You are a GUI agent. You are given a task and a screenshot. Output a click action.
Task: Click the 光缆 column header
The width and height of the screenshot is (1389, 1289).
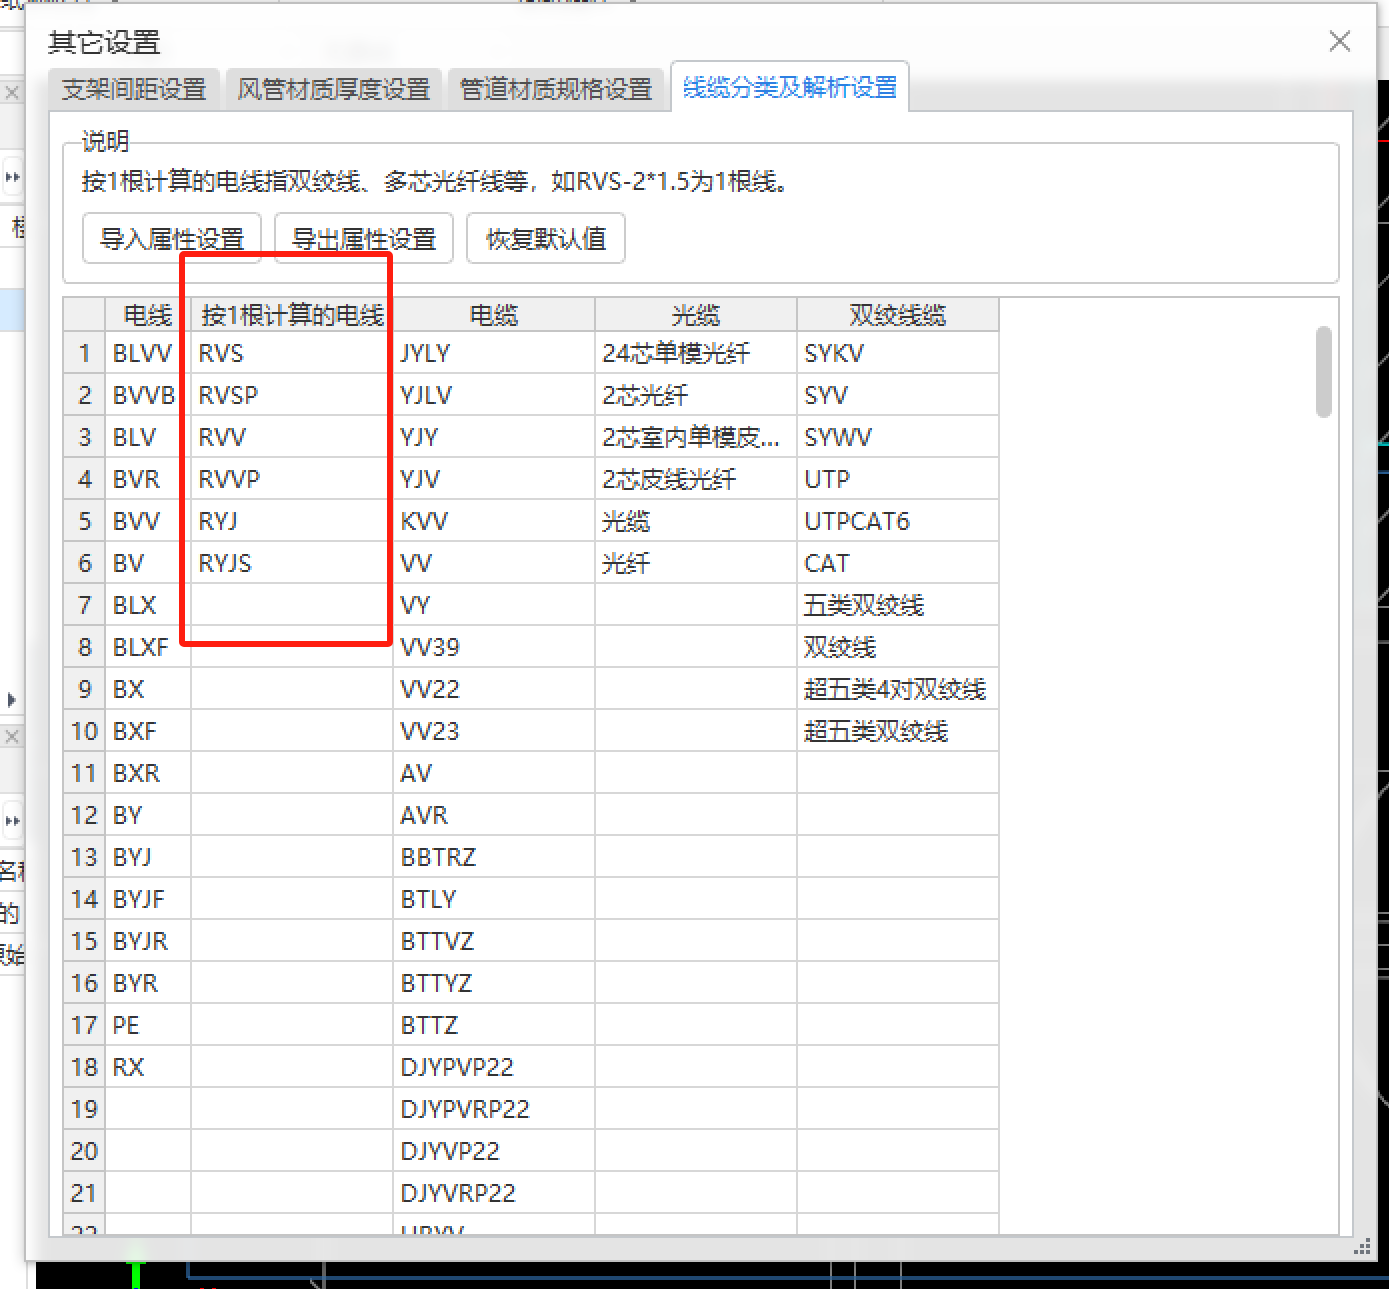click(696, 315)
